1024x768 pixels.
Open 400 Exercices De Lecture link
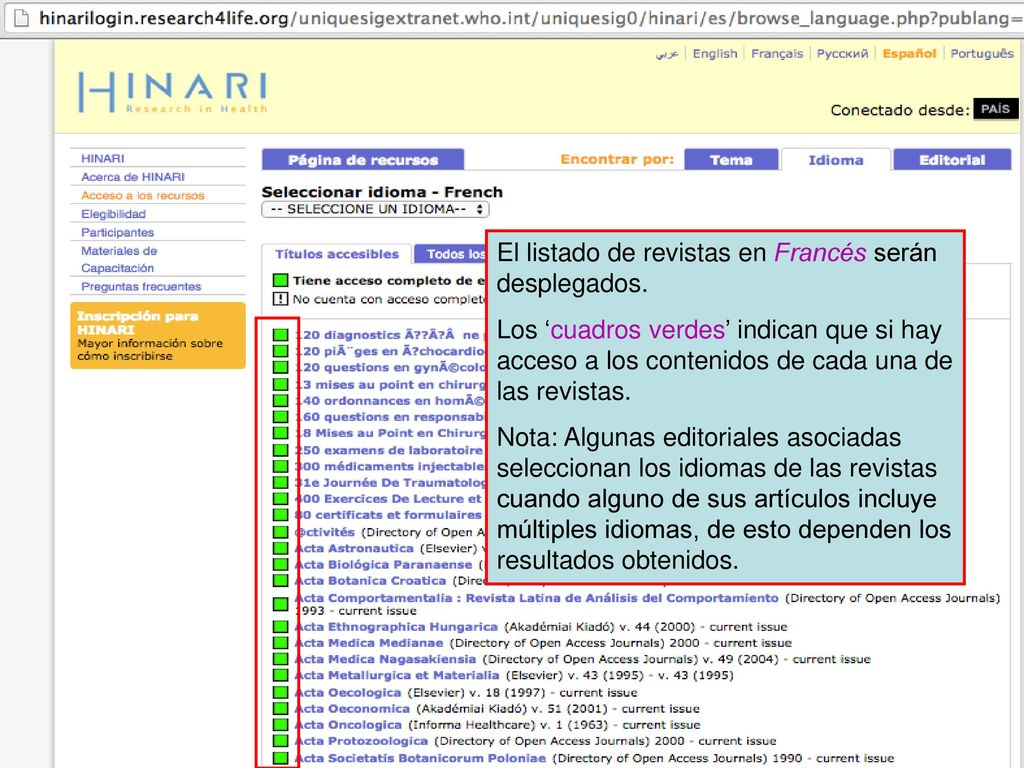389,498
